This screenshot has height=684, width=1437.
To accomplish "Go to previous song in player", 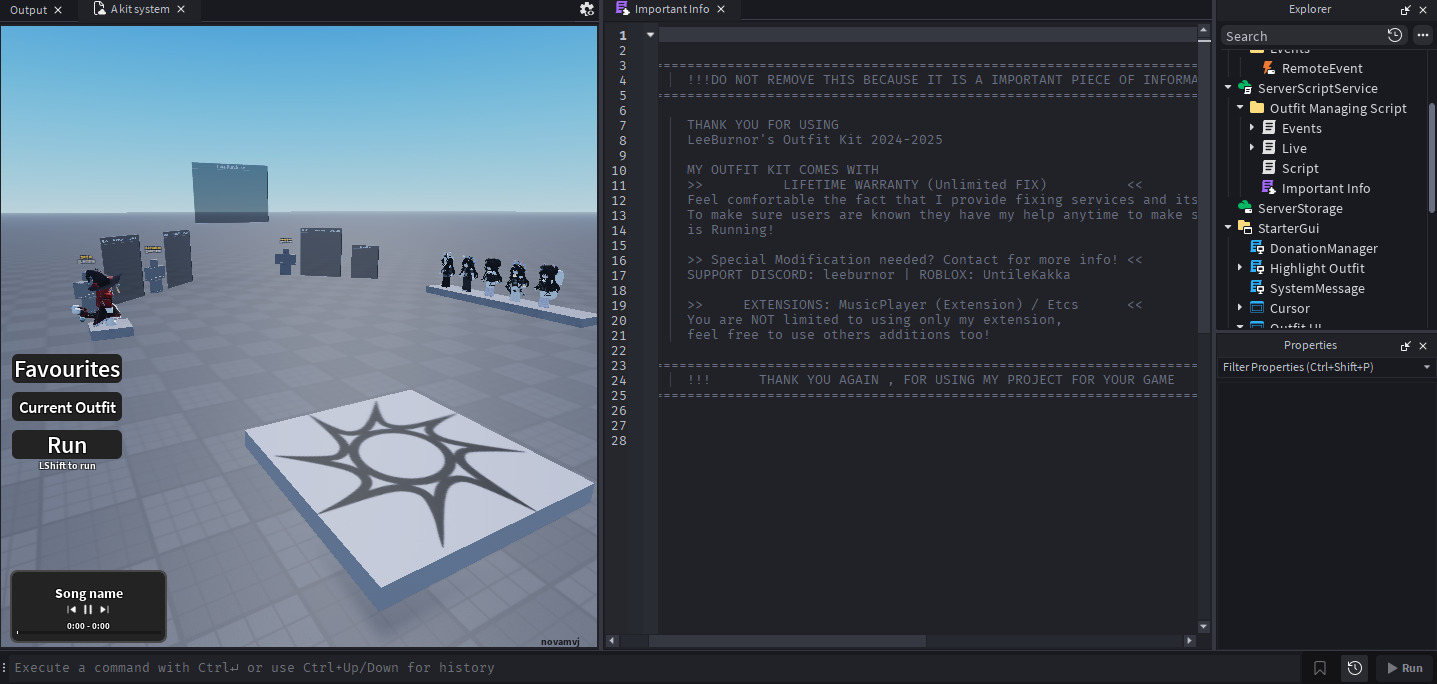I will pos(72,609).
